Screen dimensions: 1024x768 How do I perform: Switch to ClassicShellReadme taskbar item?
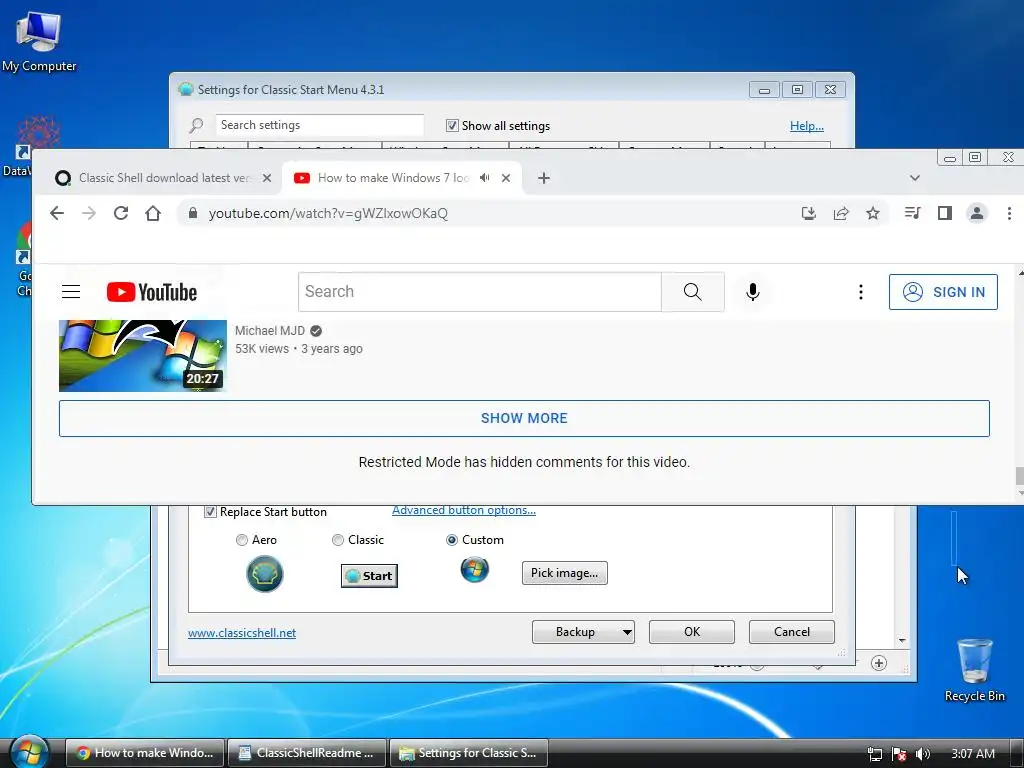(x=307, y=753)
